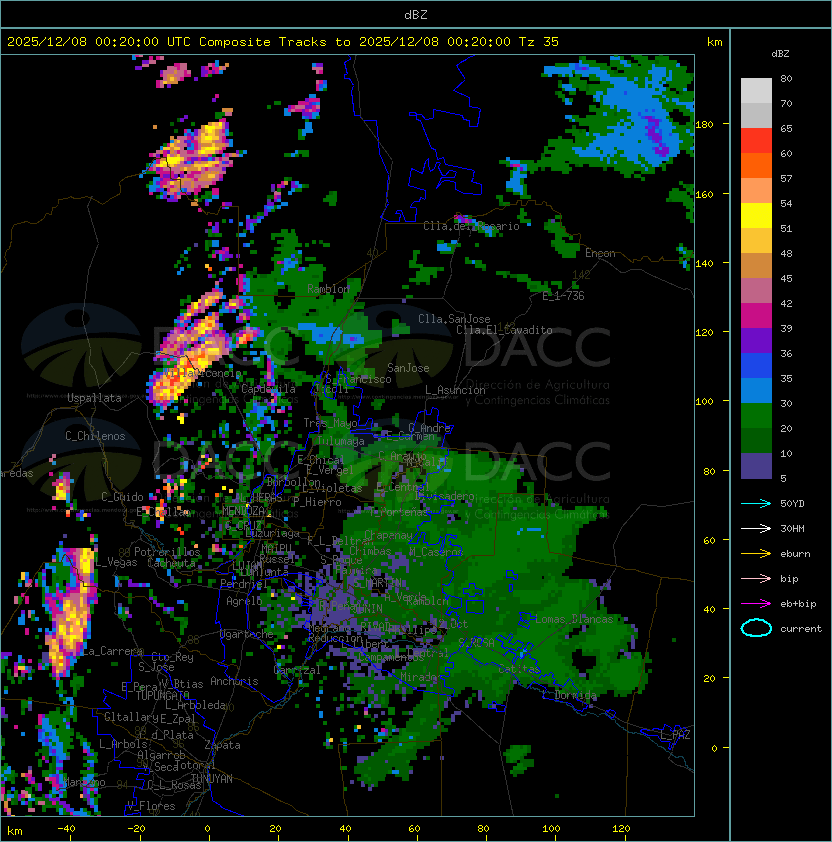Click the 'Ramblon' label near the top
832x842 pixels.
tap(328, 289)
